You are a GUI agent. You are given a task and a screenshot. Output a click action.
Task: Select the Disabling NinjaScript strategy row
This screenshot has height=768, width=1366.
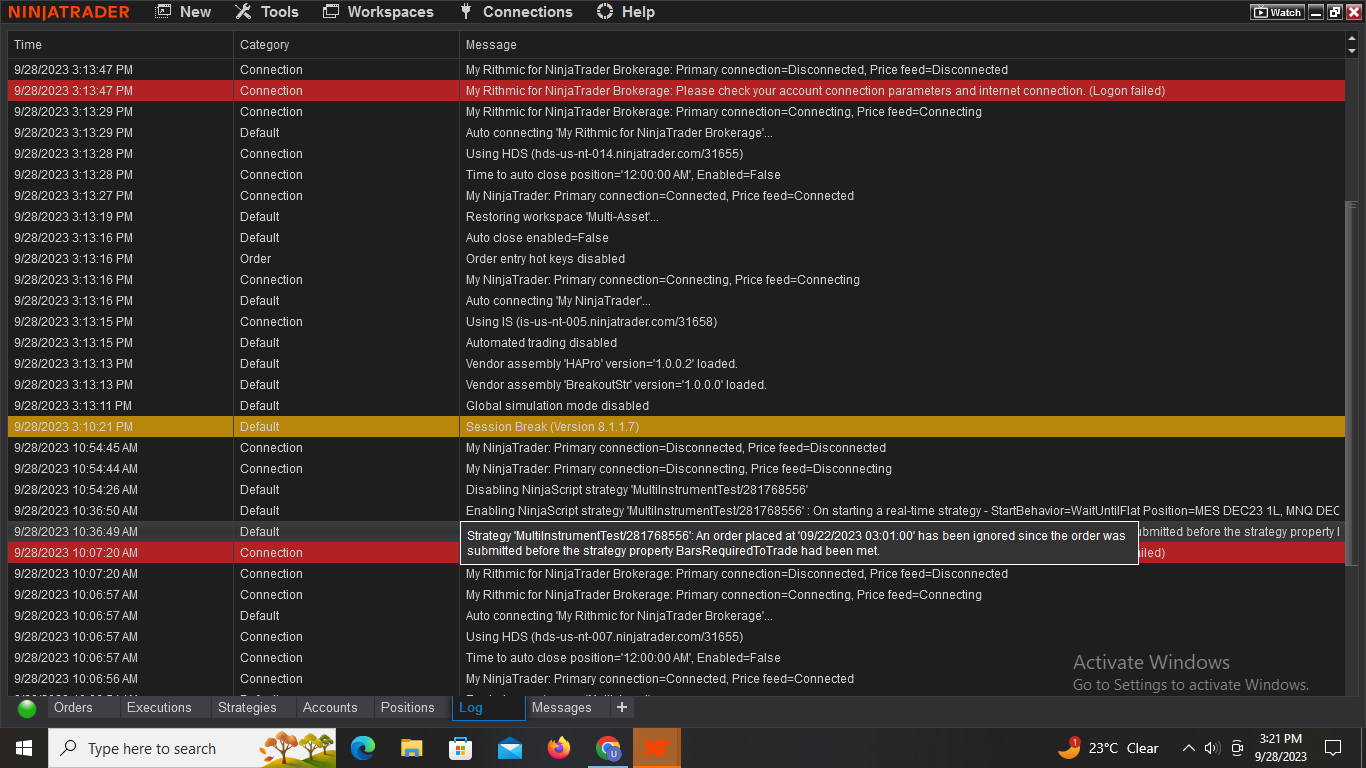(x=676, y=490)
